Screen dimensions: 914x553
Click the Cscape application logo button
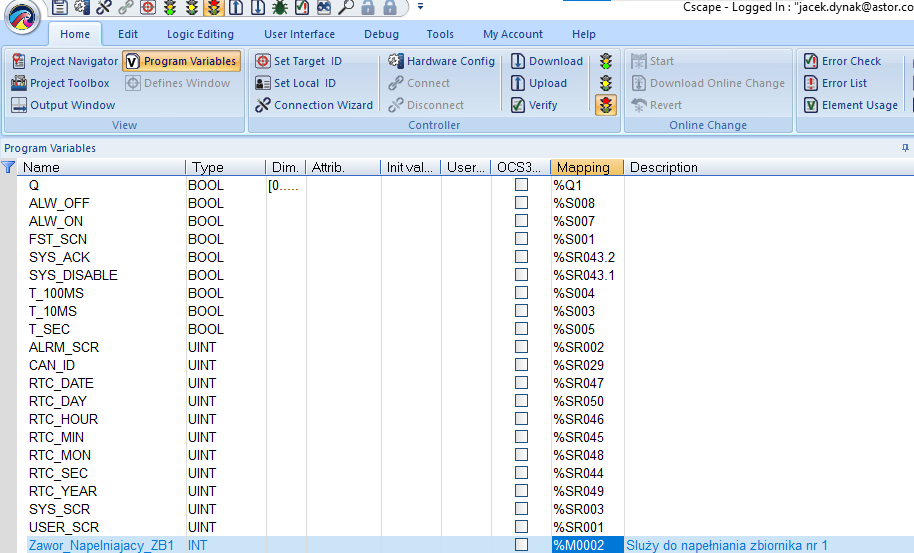(23, 16)
